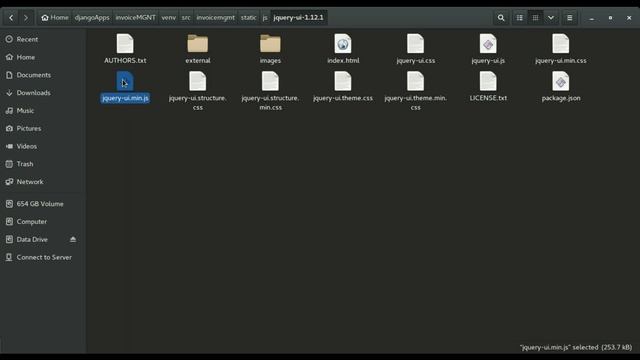Viewport: 640px width, 360px height.
Task: Open Recent in the sidebar
Action: click(42, 39)
